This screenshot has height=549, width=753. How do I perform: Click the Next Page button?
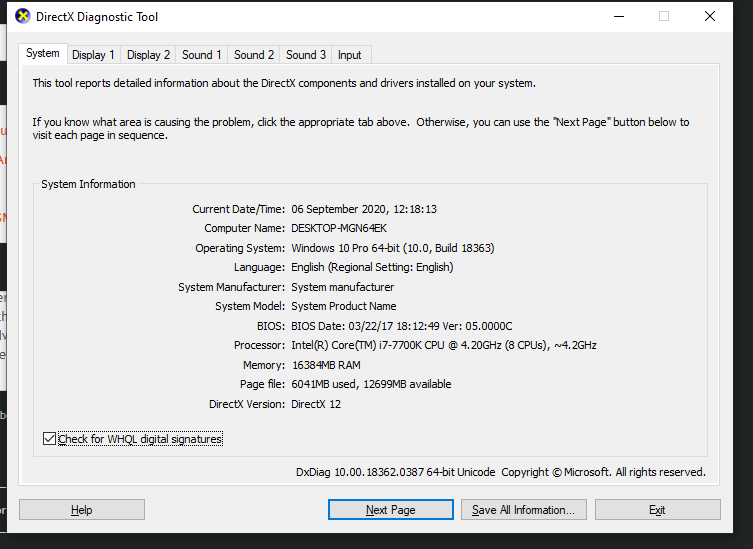coord(390,510)
